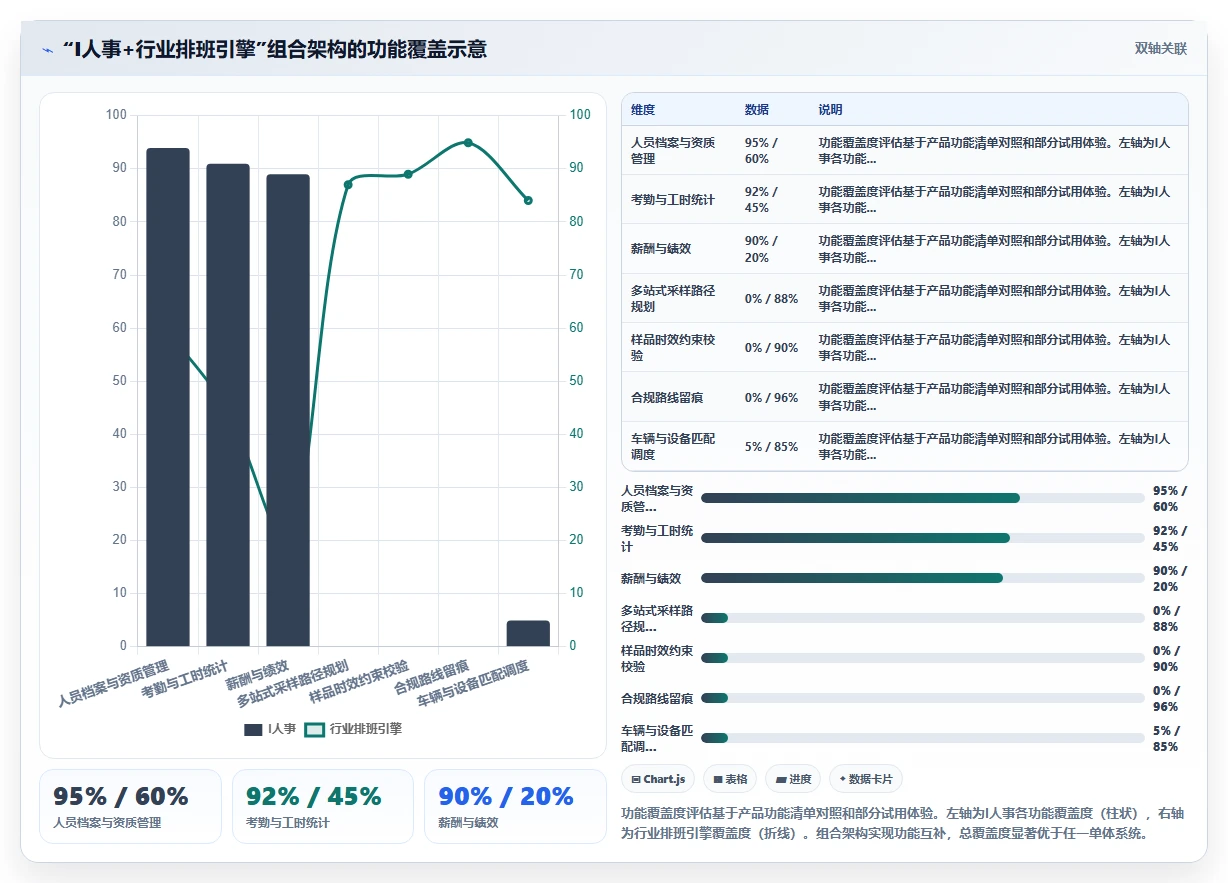Select the 表格 chip
The image size is (1228, 883).
pos(730,779)
